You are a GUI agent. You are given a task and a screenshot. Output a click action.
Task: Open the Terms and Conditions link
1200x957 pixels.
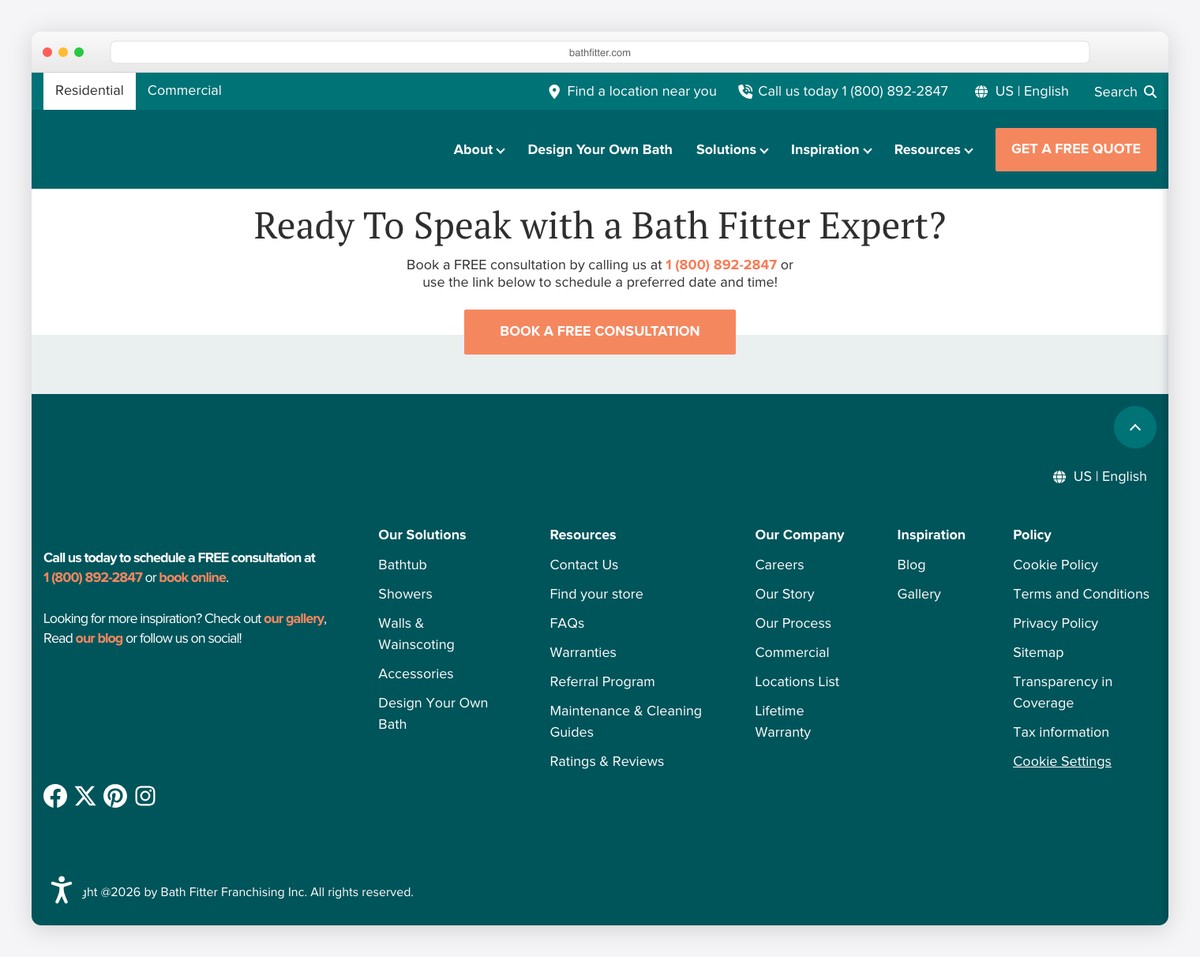click(1081, 594)
